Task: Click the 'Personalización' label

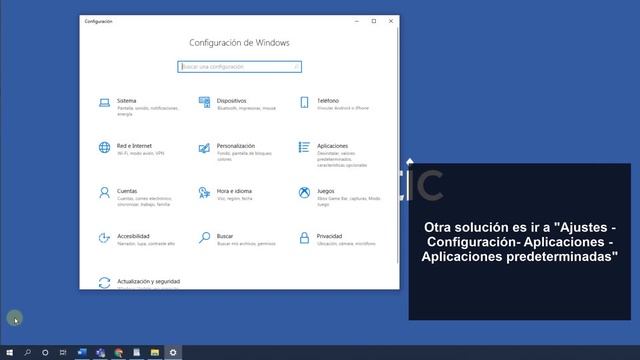Action: [236, 146]
